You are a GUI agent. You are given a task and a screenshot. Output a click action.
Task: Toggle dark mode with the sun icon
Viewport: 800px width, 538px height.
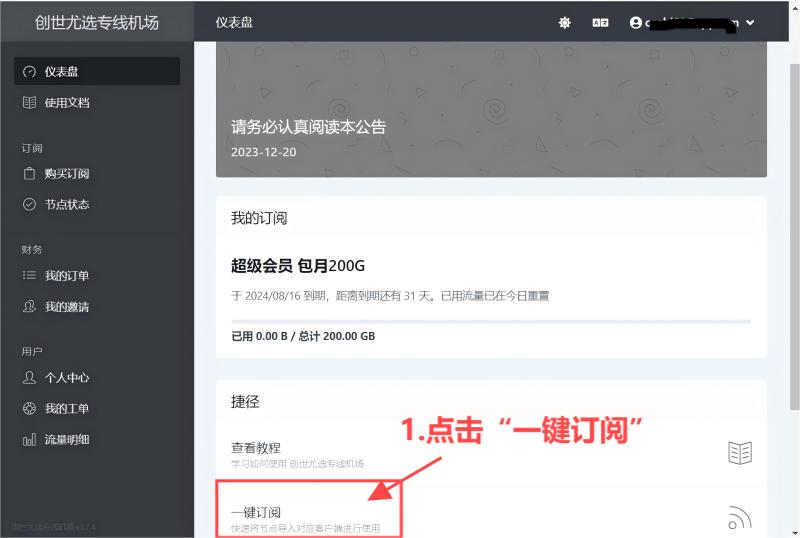pyautogui.click(x=564, y=22)
